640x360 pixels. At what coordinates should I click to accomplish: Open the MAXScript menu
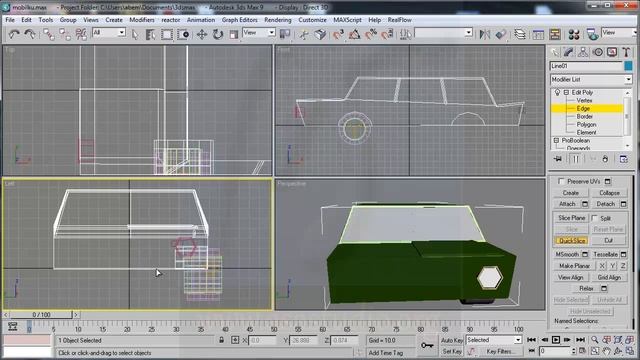point(347,20)
